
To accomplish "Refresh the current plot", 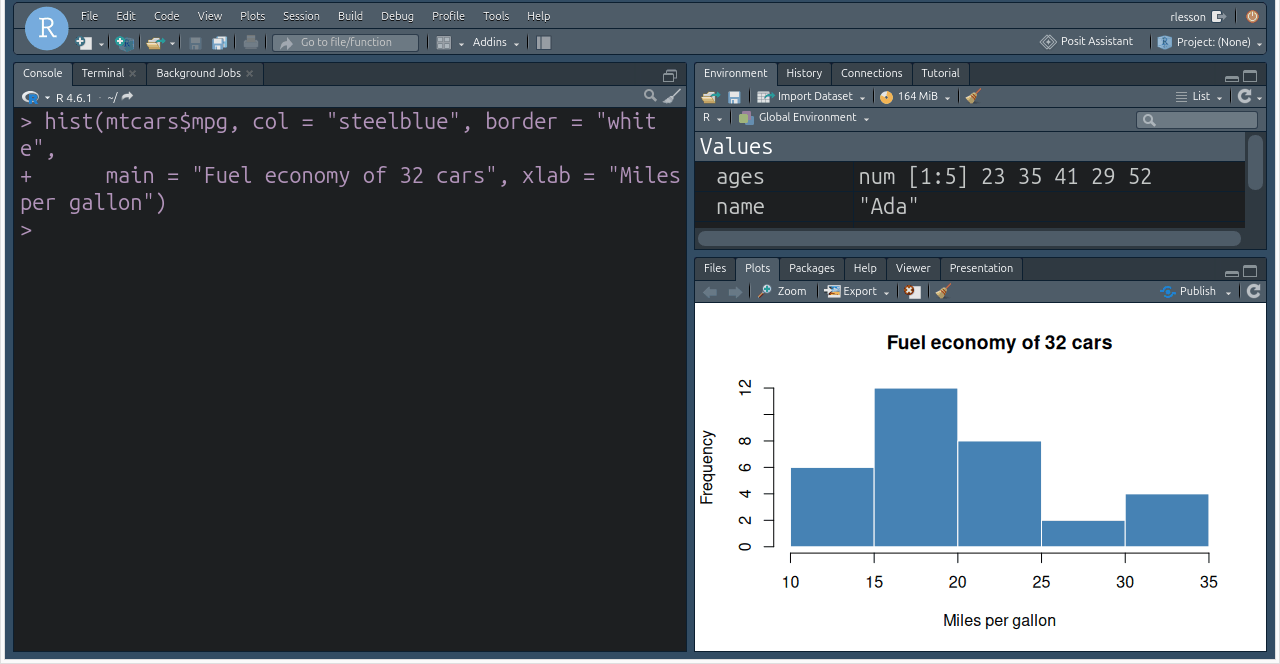I will (1254, 291).
